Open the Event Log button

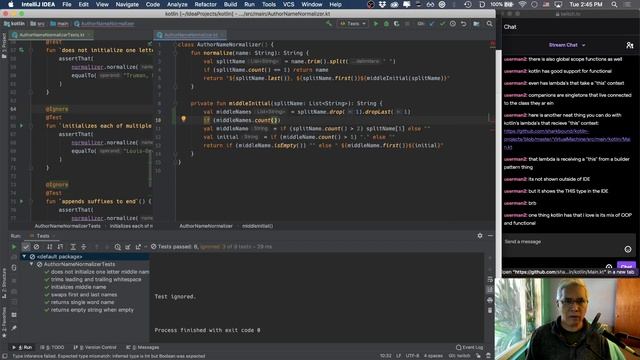click(x=469, y=347)
